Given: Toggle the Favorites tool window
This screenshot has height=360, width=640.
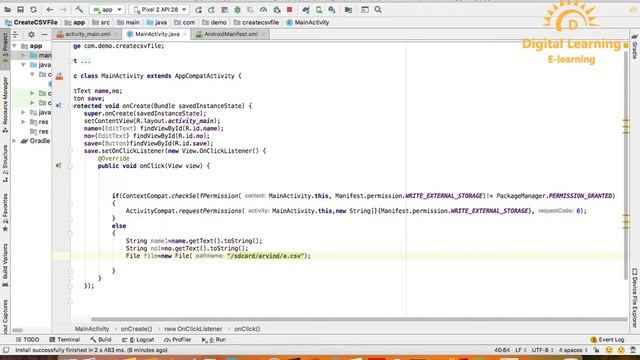Looking at the screenshot, I should tap(5, 213).
